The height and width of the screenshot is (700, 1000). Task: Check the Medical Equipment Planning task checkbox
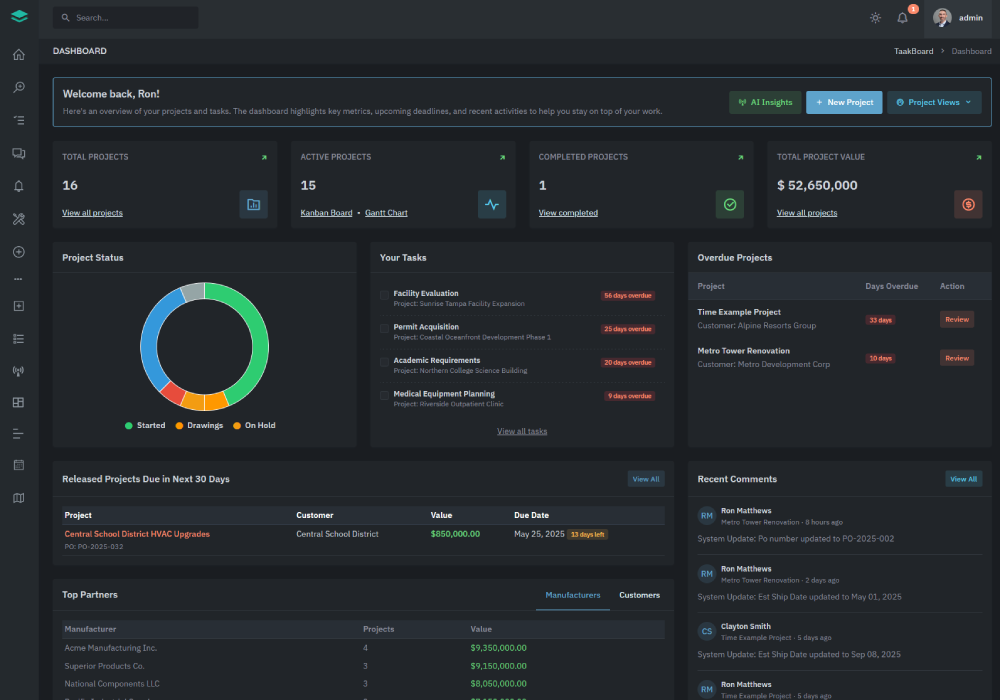coord(384,395)
